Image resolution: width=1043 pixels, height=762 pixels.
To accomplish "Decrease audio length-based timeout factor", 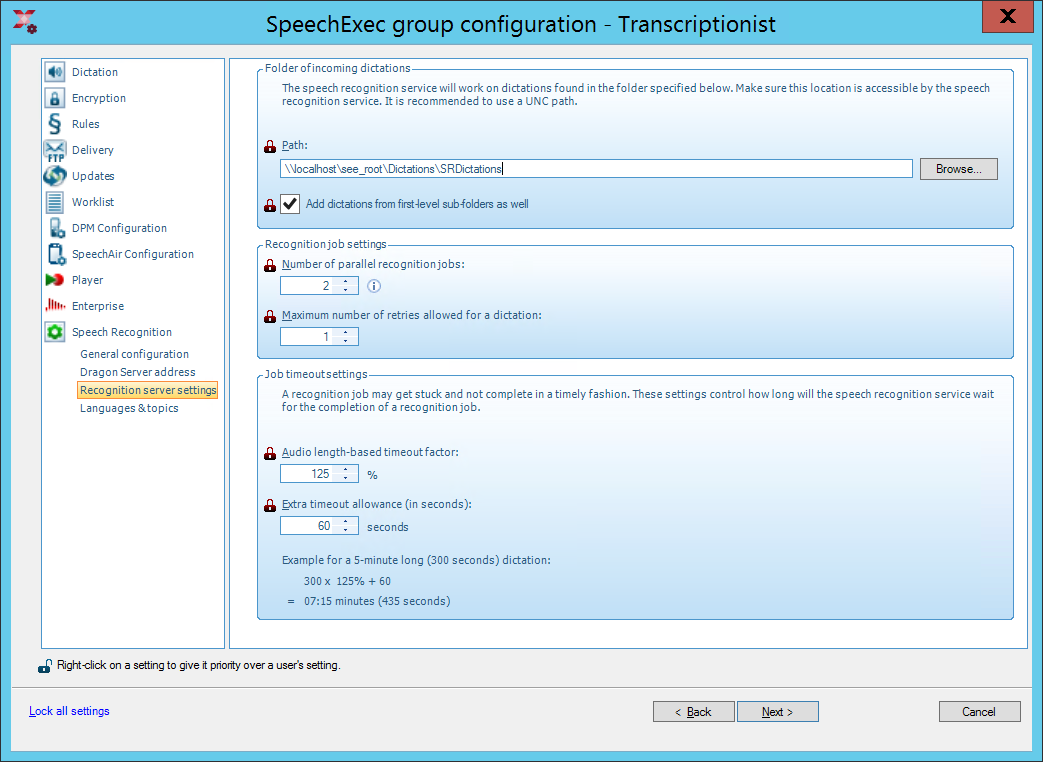I will tap(345, 477).
